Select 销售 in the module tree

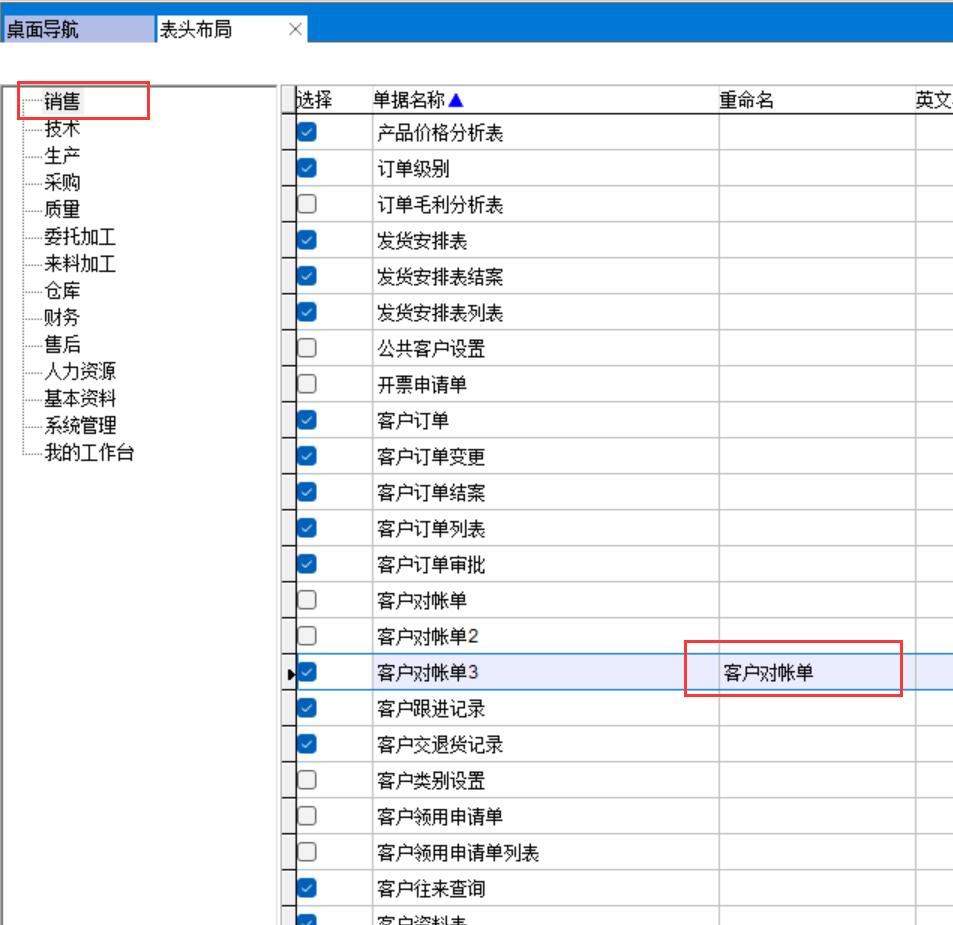(62, 101)
